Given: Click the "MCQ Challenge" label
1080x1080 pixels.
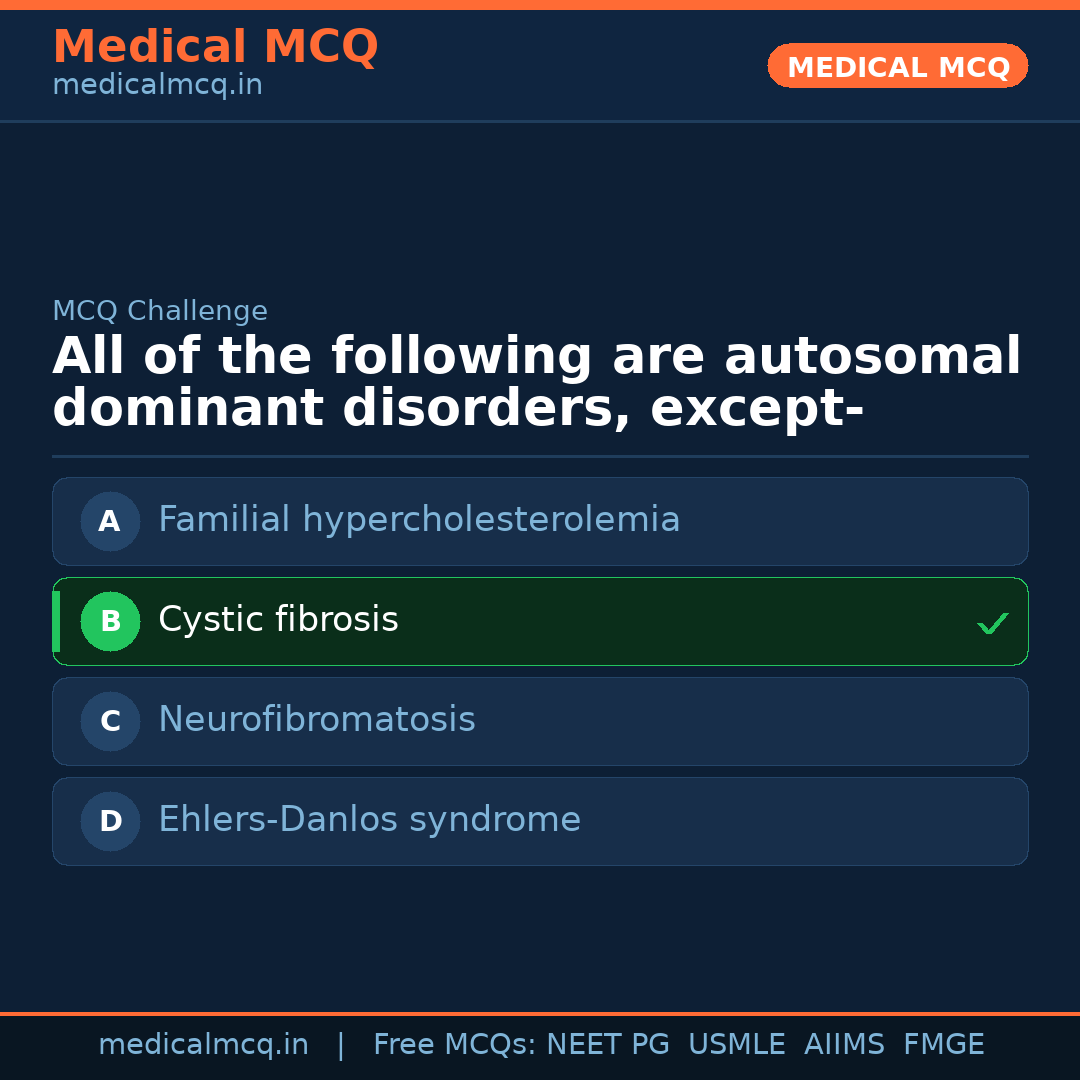Looking at the screenshot, I should pos(160,311).
